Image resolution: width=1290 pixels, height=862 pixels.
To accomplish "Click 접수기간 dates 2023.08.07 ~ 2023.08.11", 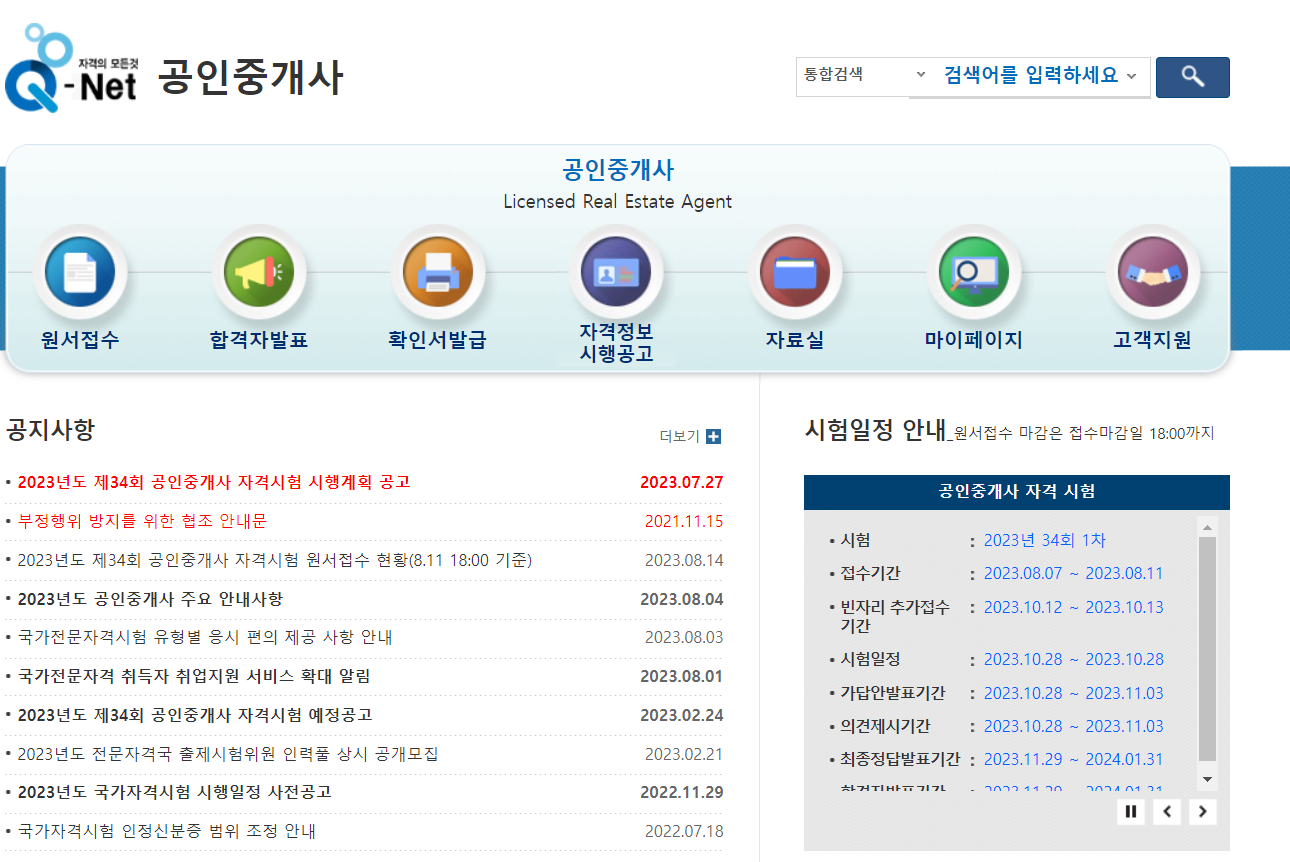I will [x=1074, y=573].
